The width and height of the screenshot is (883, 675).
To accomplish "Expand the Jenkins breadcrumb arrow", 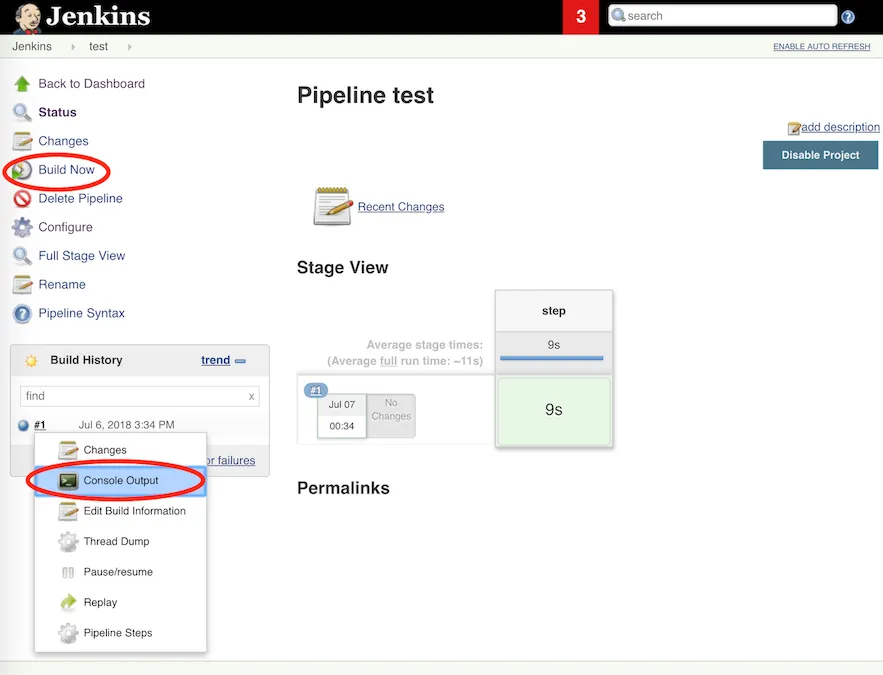I will 73,47.
